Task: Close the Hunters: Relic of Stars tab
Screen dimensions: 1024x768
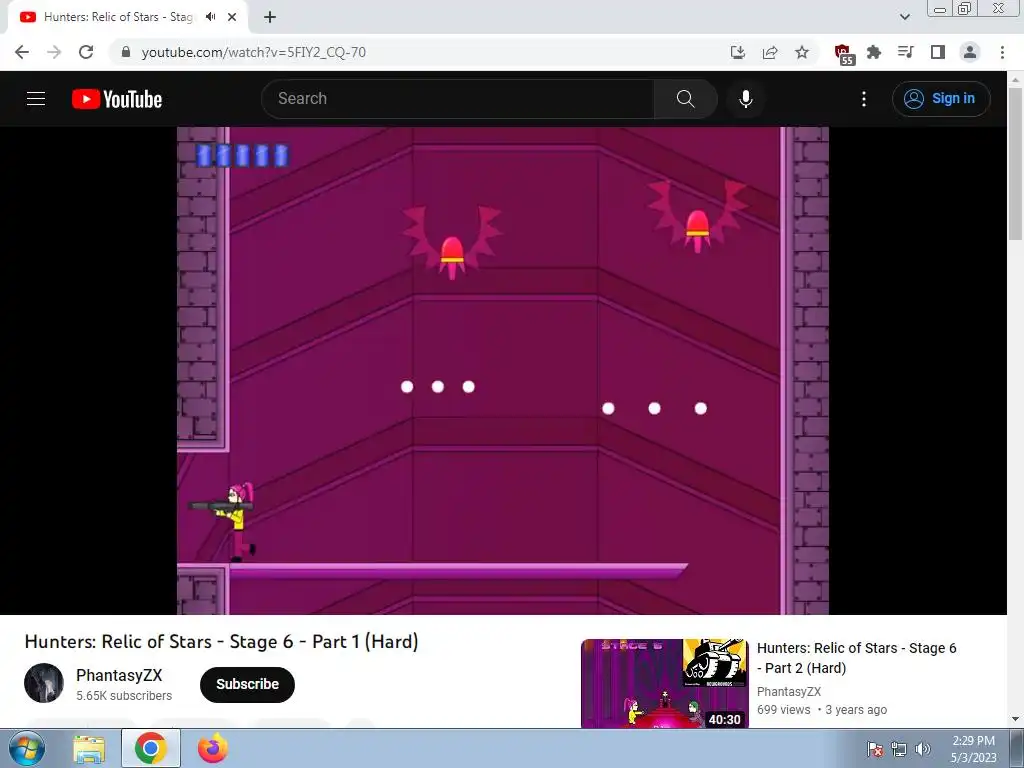Action: point(232,17)
